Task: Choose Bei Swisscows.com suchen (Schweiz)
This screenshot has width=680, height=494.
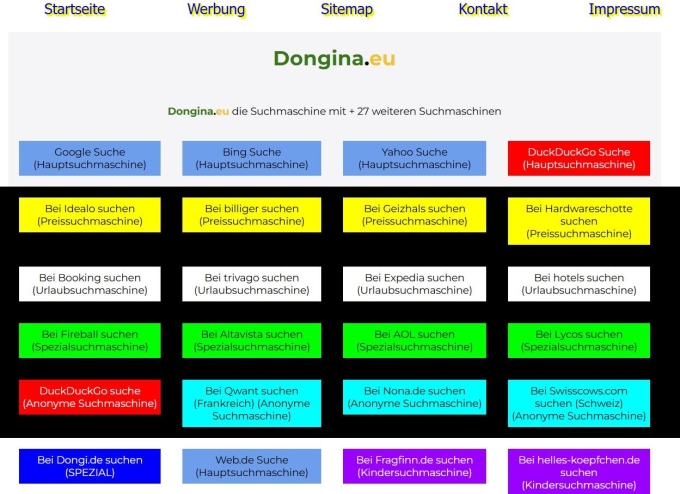Action: (579, 403)
